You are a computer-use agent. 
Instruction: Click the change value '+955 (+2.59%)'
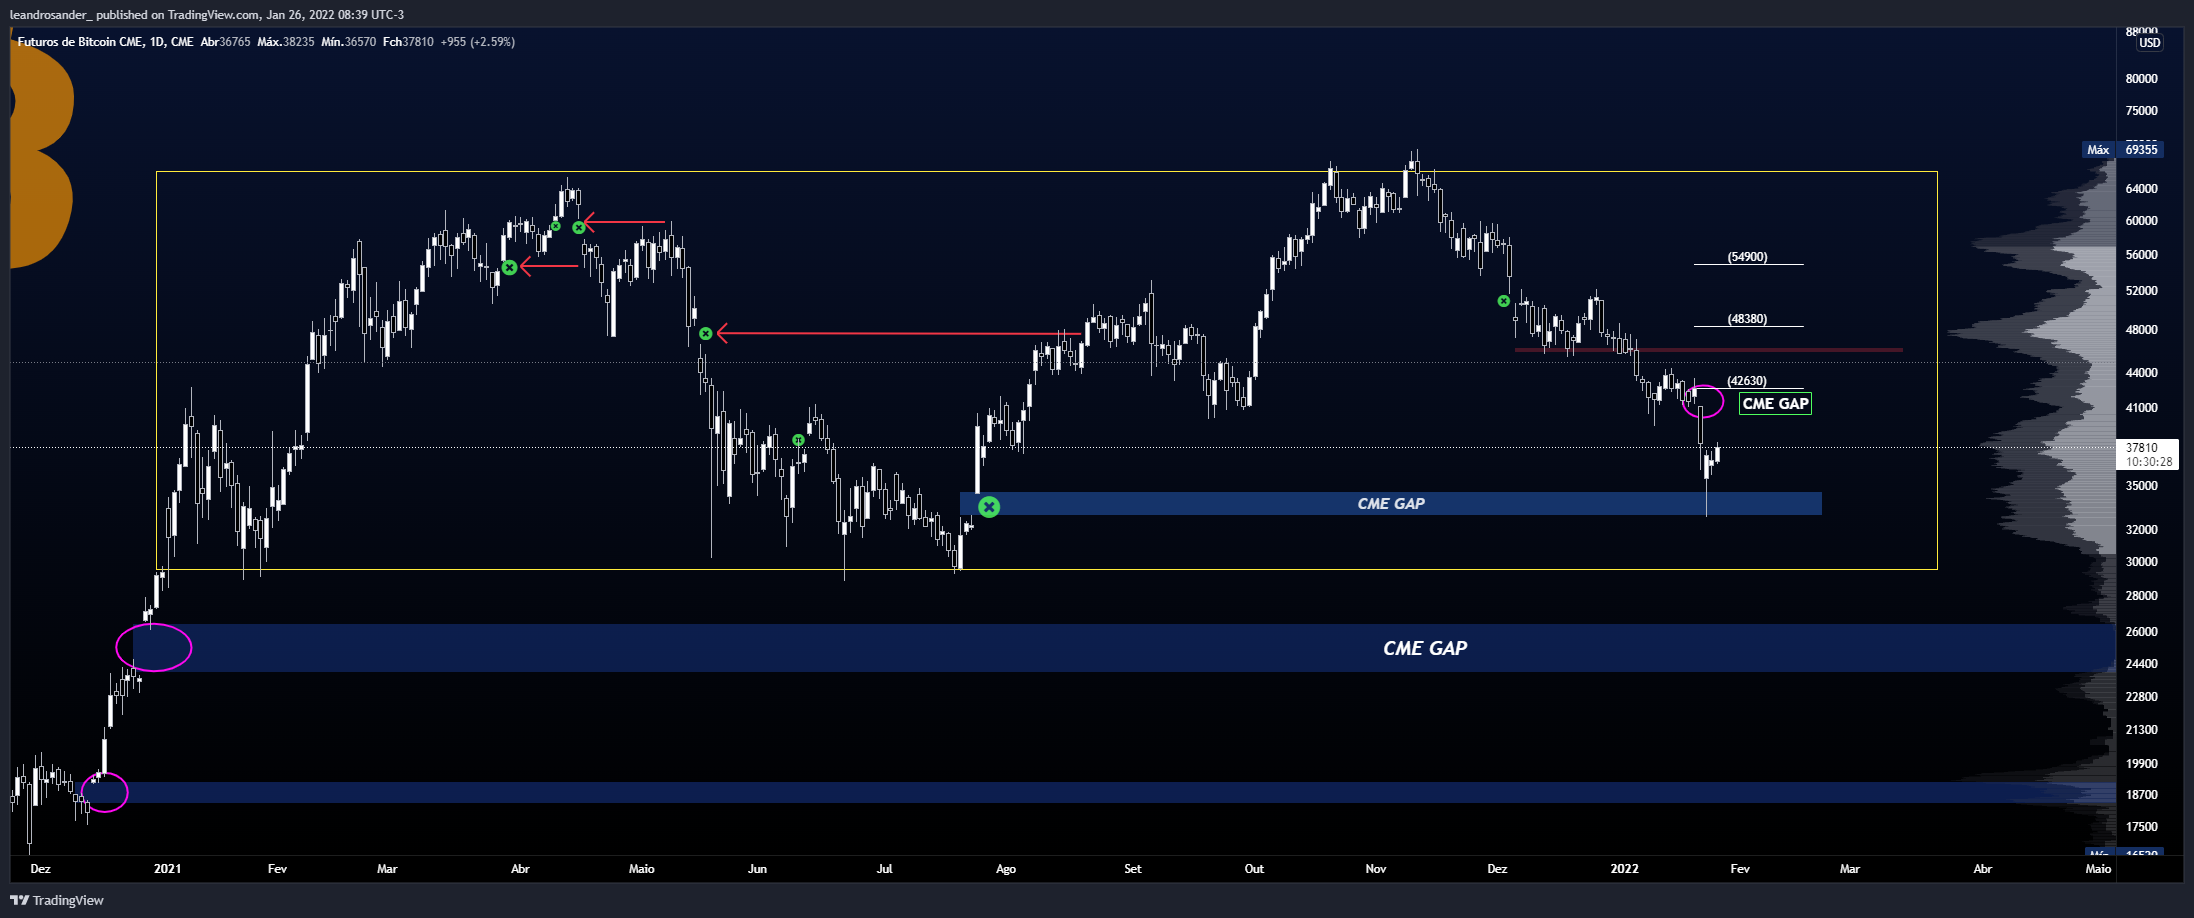(x=478, y=42)
